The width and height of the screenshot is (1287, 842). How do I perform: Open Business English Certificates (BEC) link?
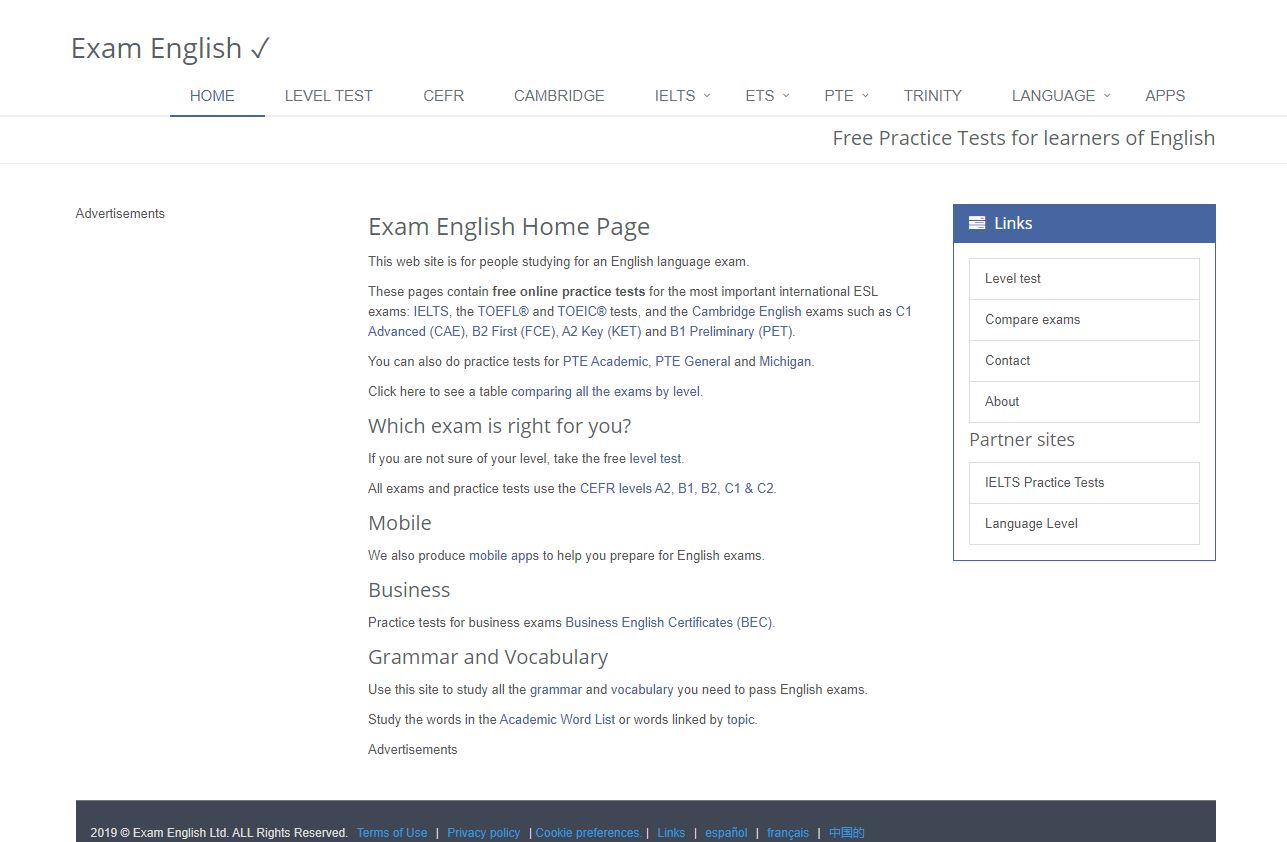coord(669,622)
